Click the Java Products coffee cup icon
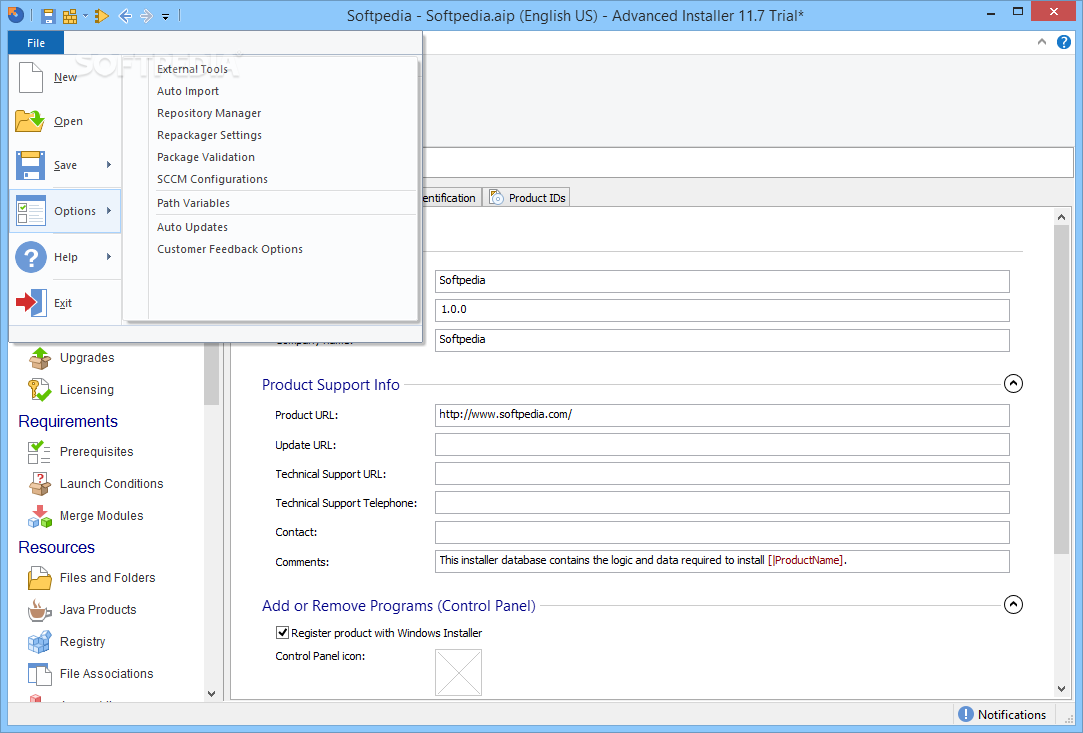The height and width of the screenshot is (733, 1083). point(39,610)
